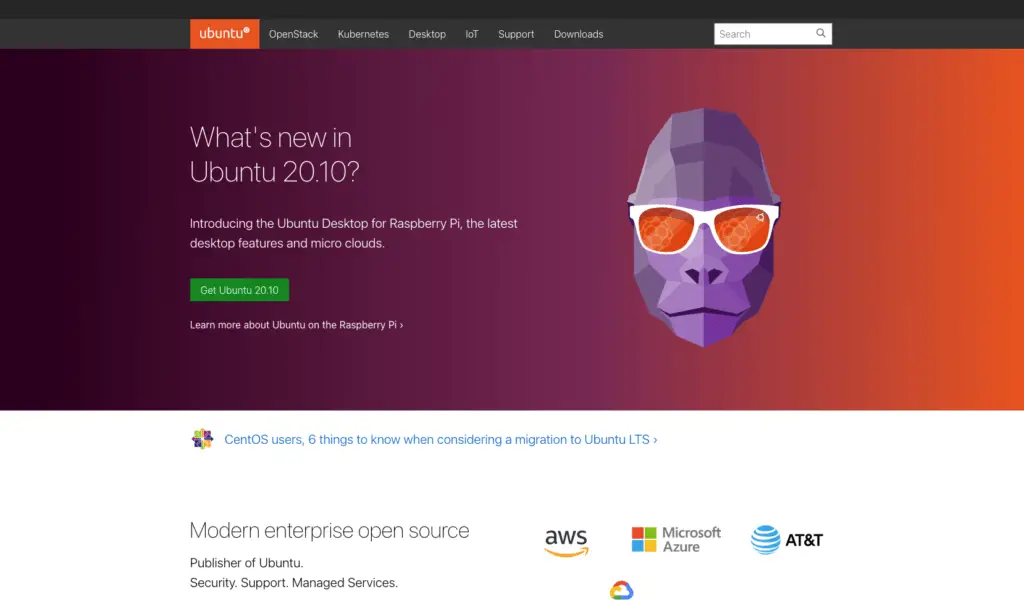1024x600 pixels.
Task: Click the Get Ubuntu 20.10 button
Action: (240, 290)
